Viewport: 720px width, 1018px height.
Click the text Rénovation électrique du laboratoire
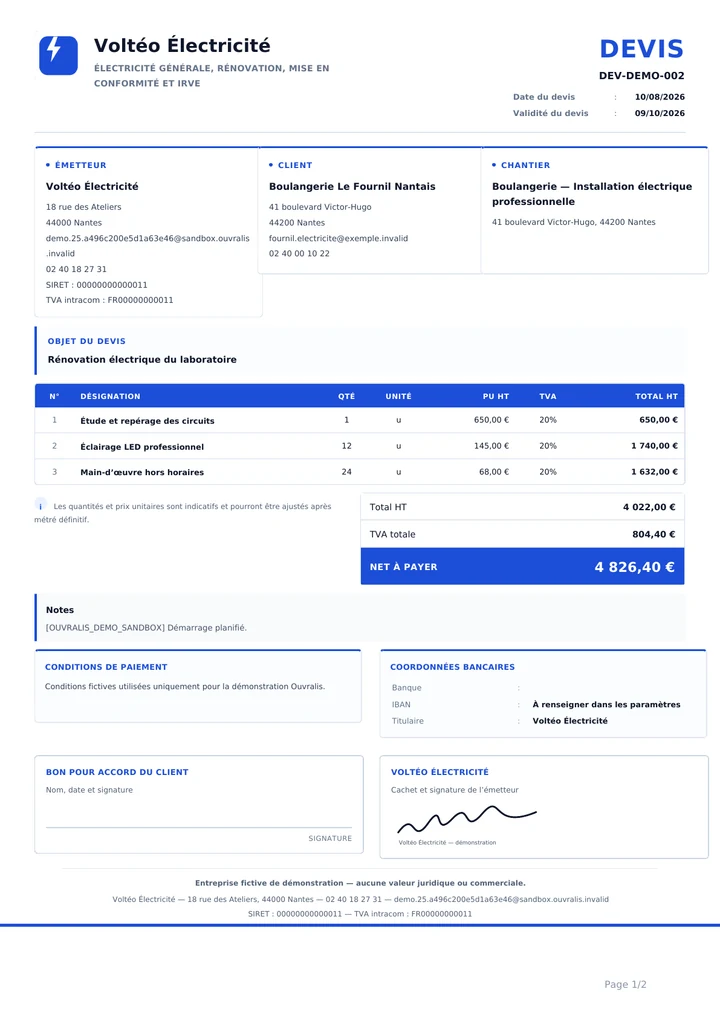pos(142,360)
